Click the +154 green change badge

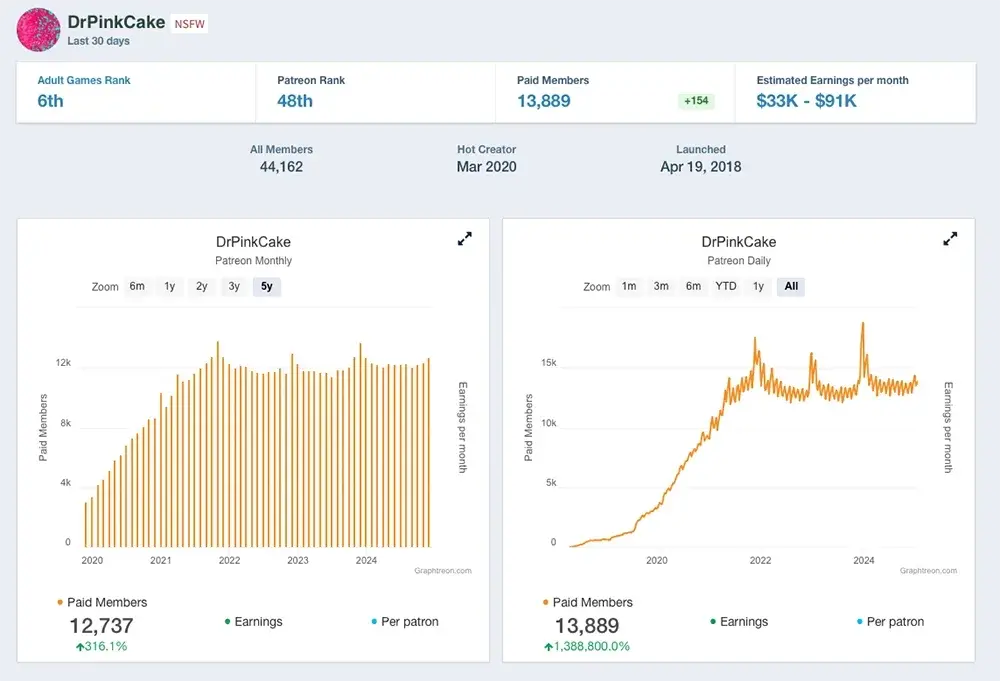coord(696,101)
